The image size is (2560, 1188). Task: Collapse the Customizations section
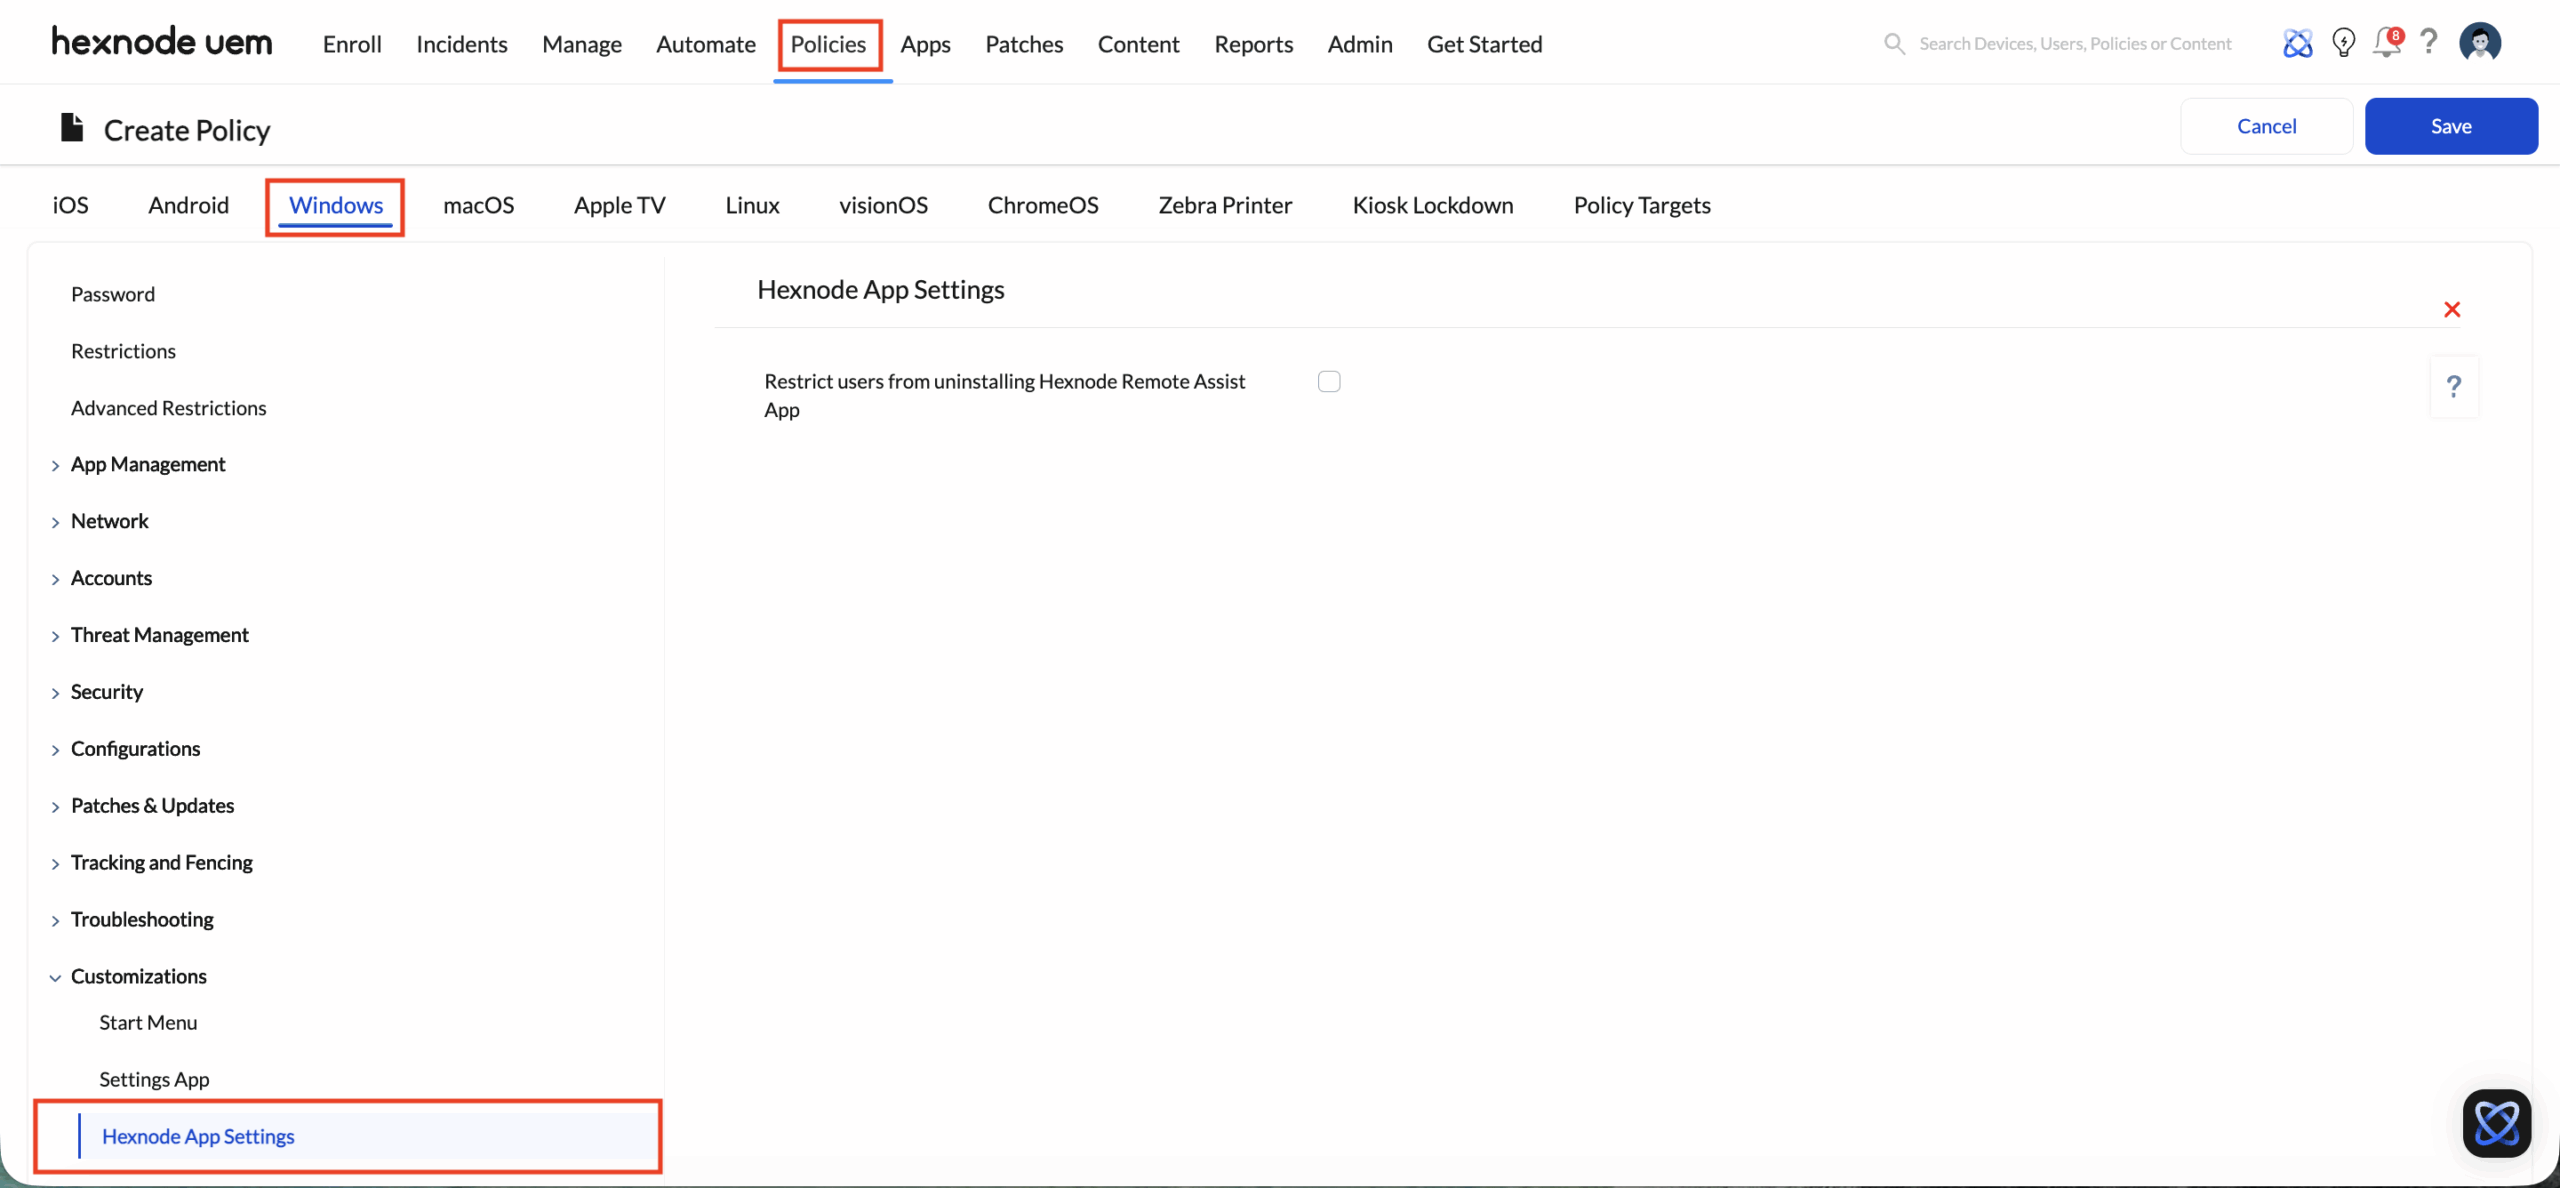point(138,977)
